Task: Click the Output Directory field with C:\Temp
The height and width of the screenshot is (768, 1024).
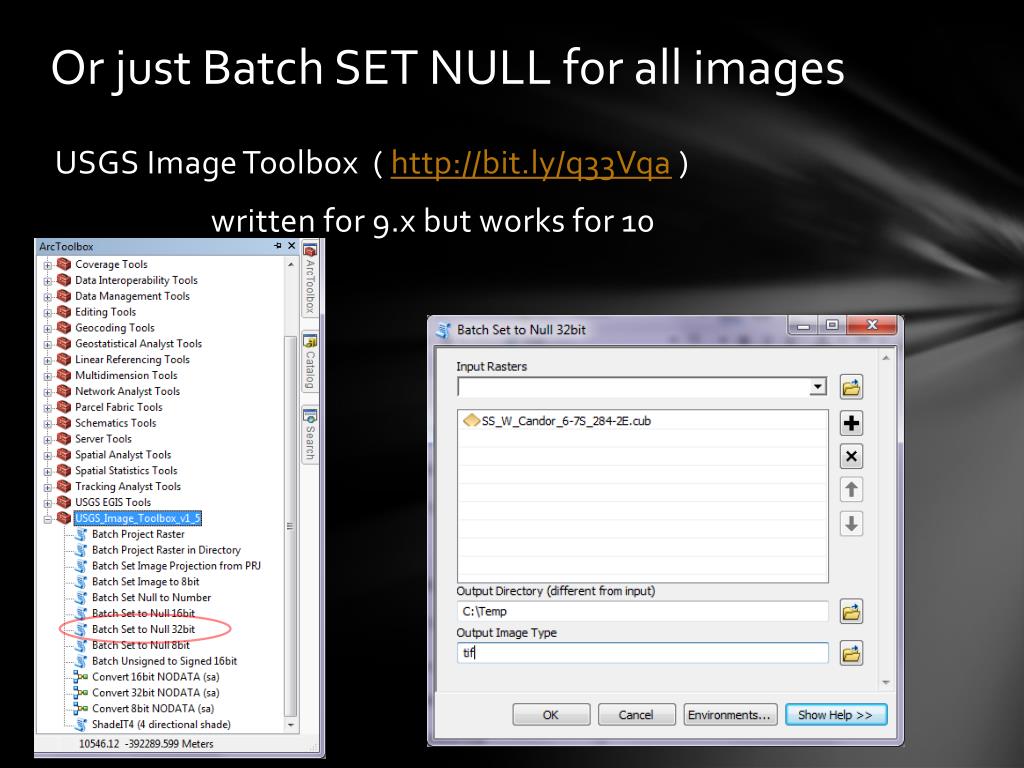Action: (643, 611)
